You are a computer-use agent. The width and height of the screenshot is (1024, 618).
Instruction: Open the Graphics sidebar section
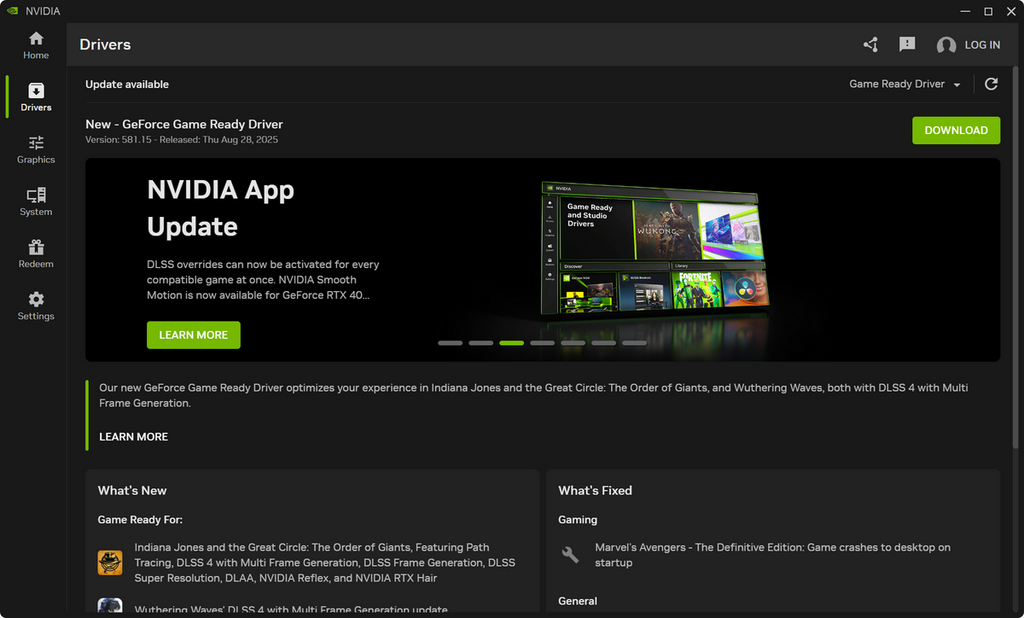click(x=36, y=150)
